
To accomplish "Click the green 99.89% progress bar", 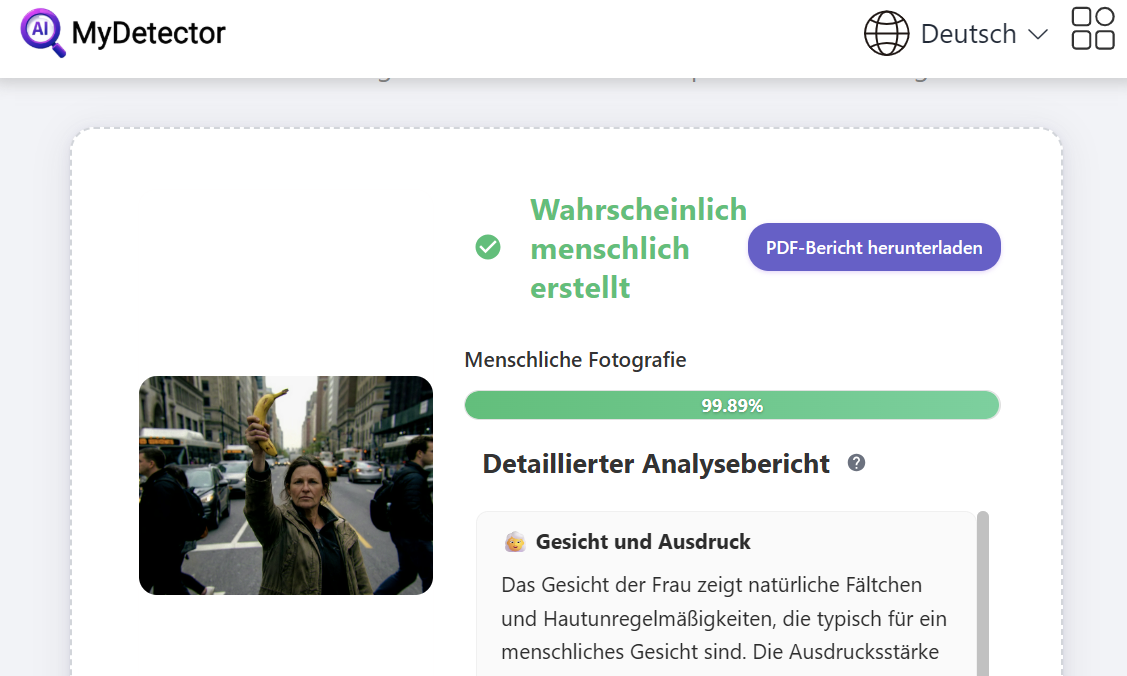I will point(600,405).
